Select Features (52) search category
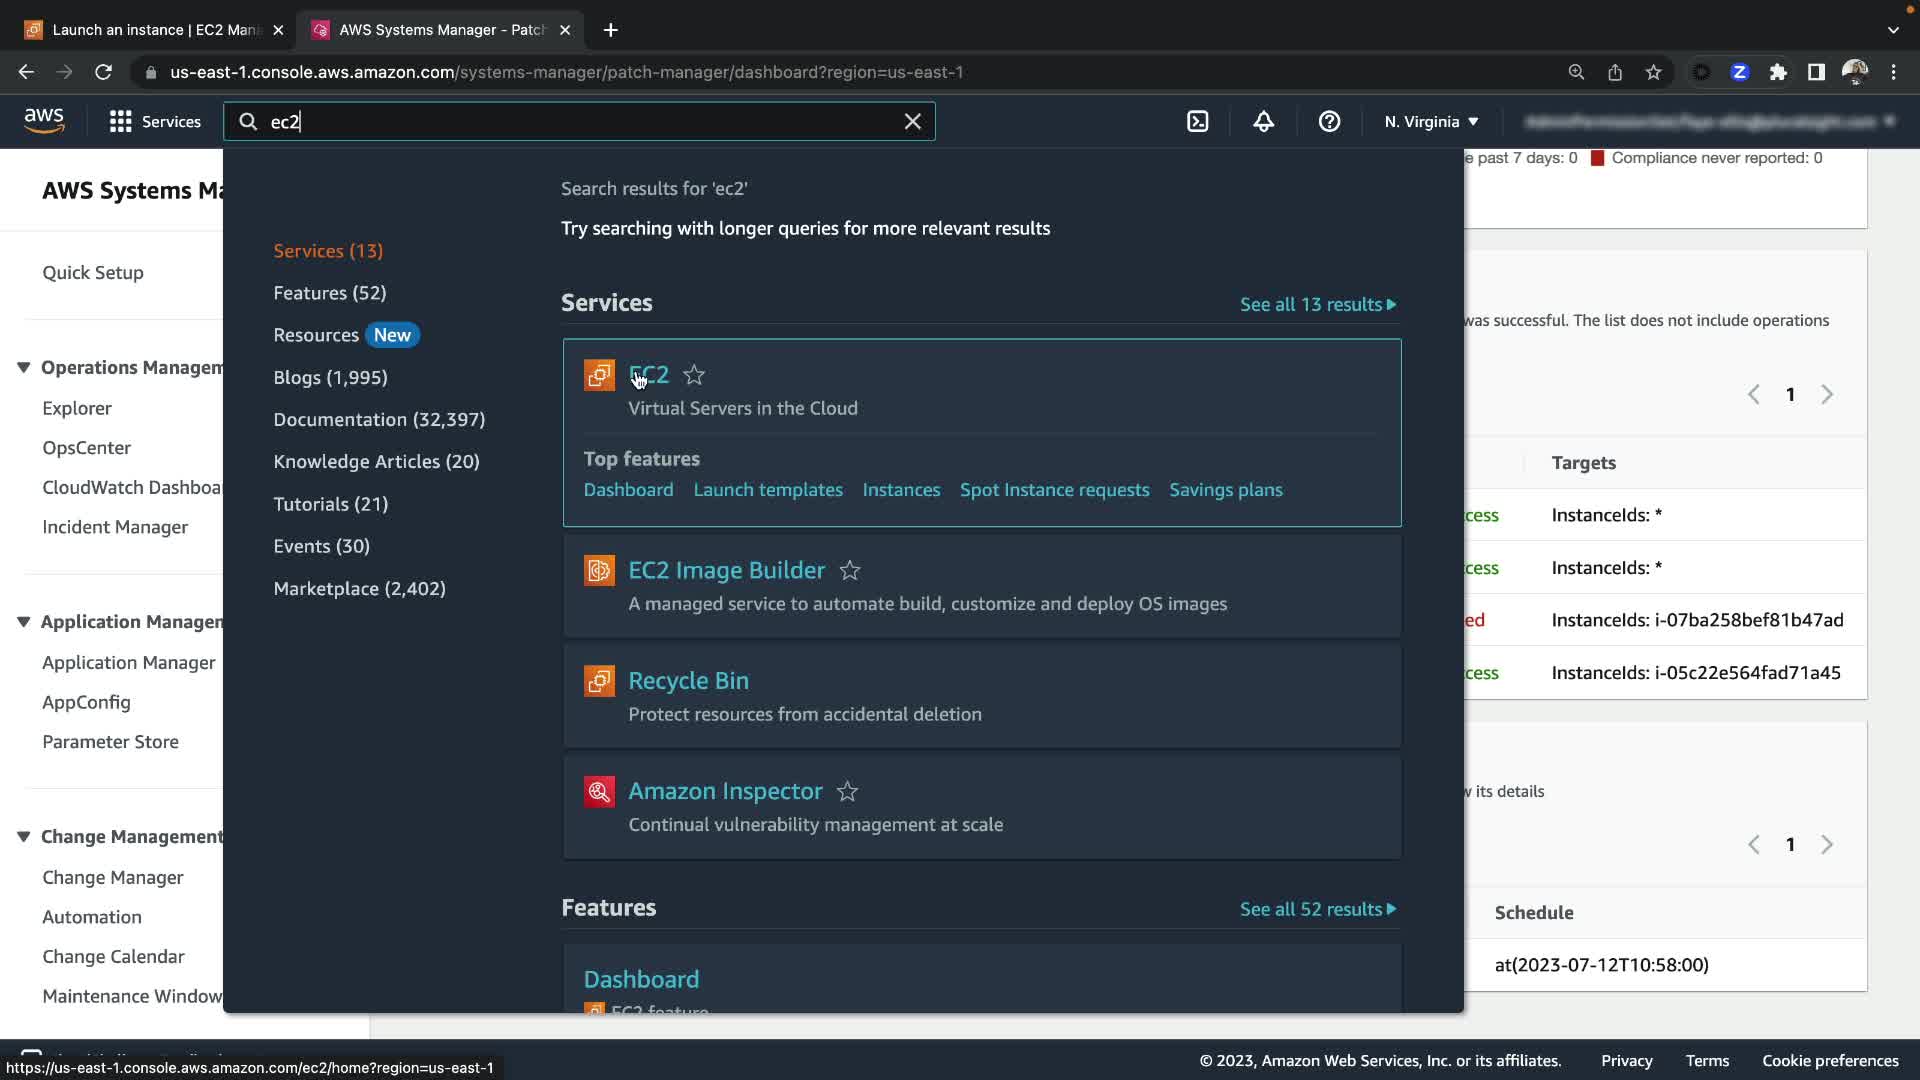1920x1080 pixels. click(x=329, y=292)
